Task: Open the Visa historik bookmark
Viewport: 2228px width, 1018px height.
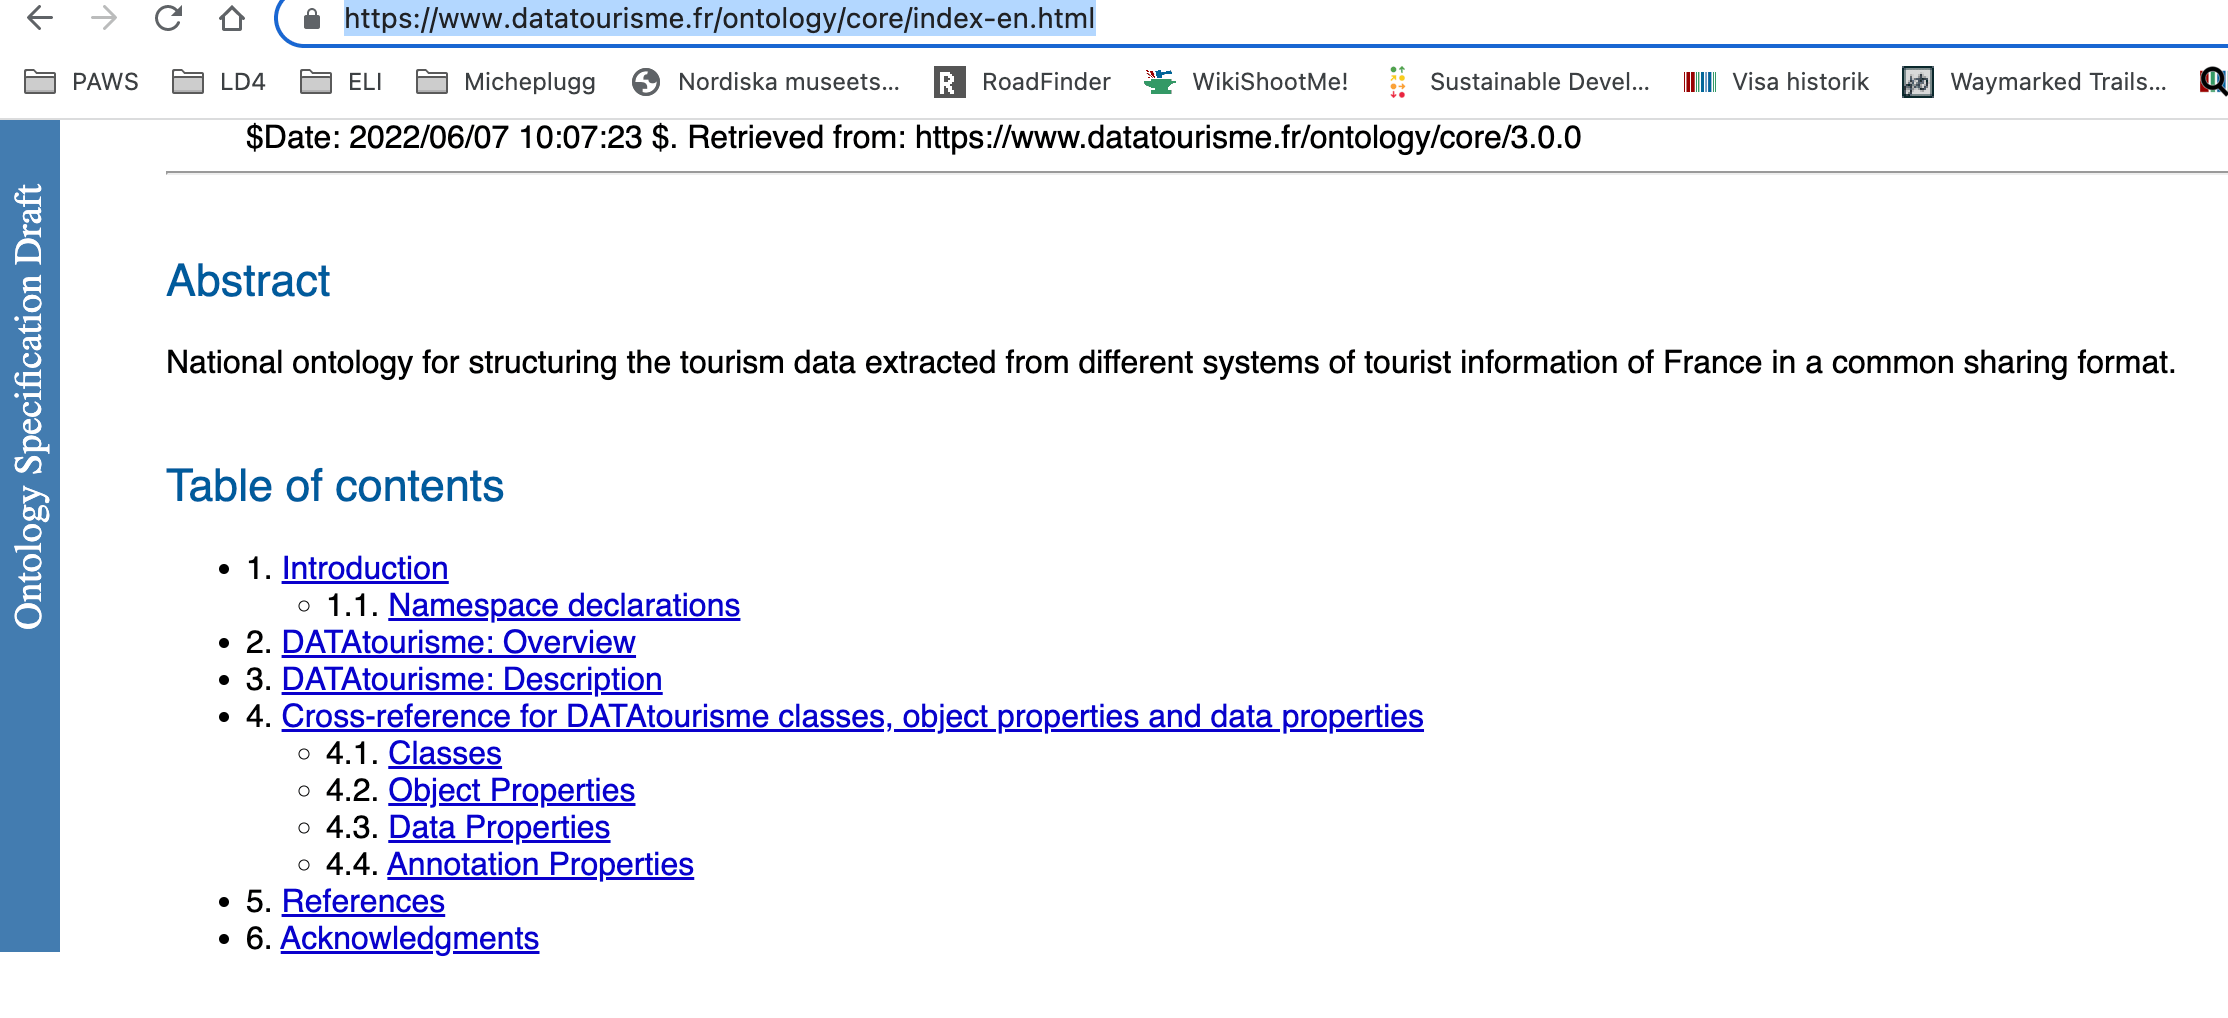Action: pos(1776,82)
